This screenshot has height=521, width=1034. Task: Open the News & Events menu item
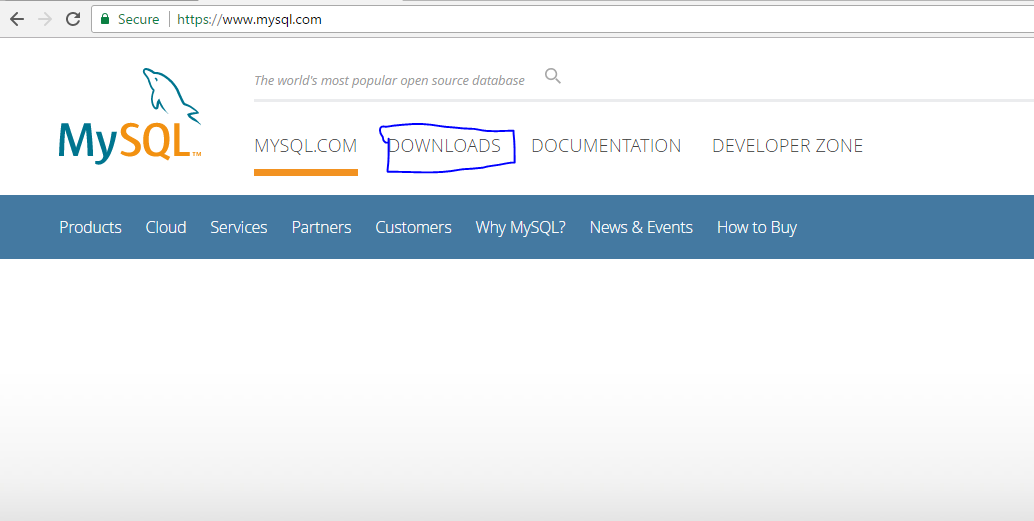(x=641, y=228)
